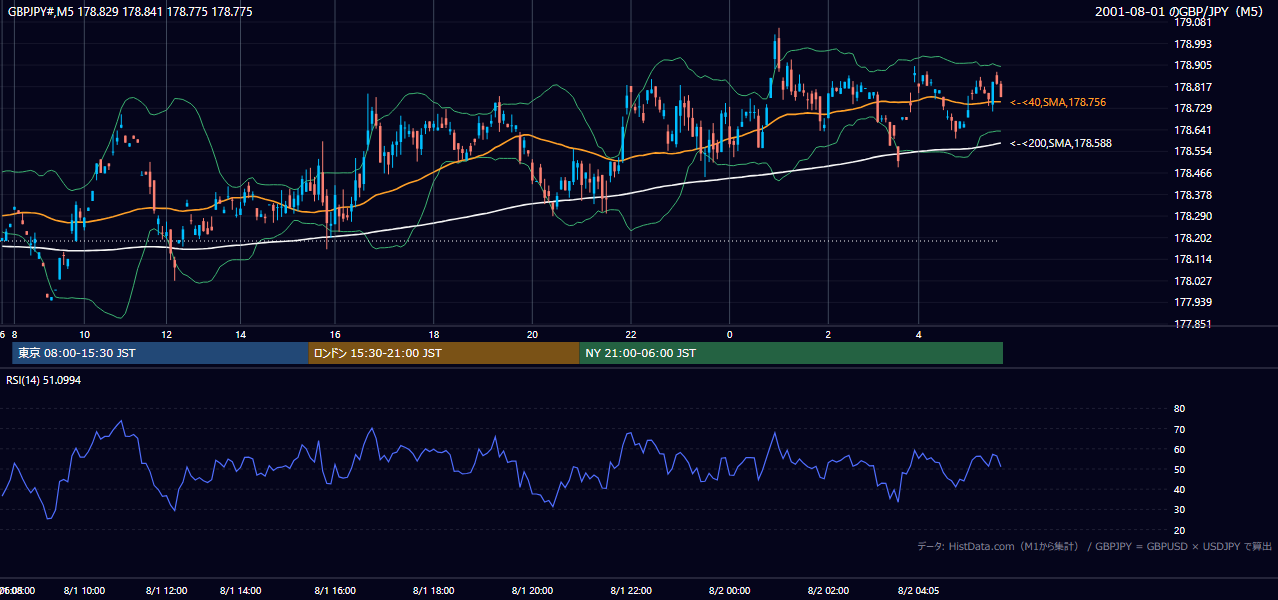The width and height of the screenshot is (1278, 600).
Task: Click price axis label 177.939
Action: (x=1192, y=302)
